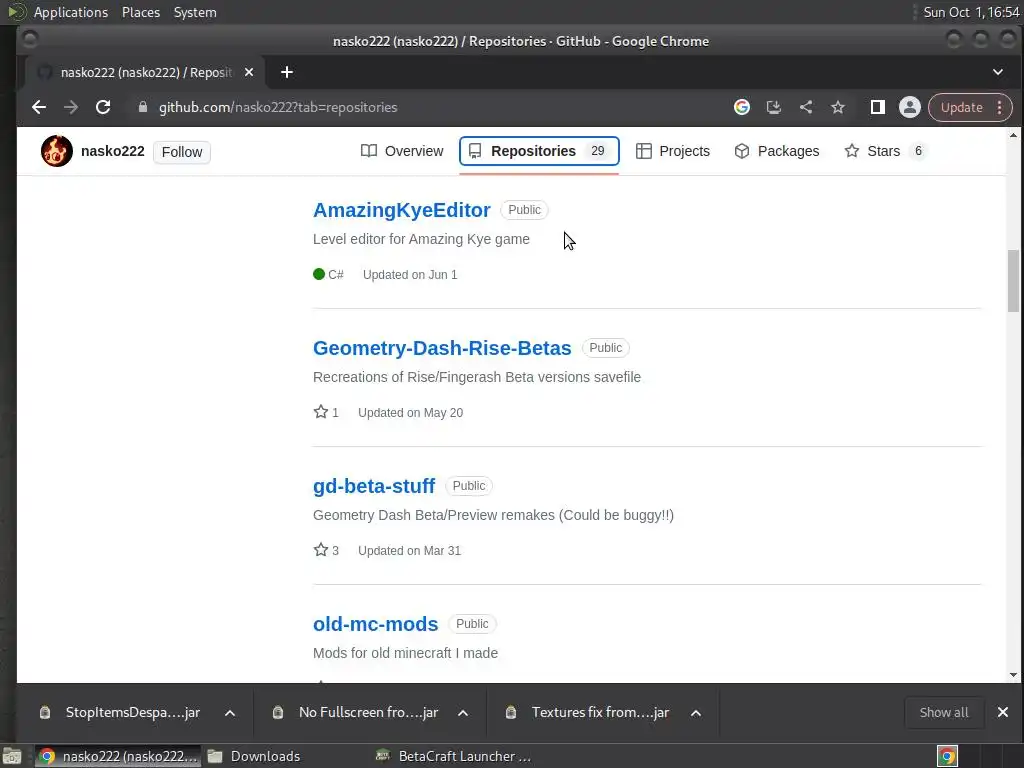Expand options for StopItemsDespa jar download
1024x768 pixels.
[x=230, y=712]
